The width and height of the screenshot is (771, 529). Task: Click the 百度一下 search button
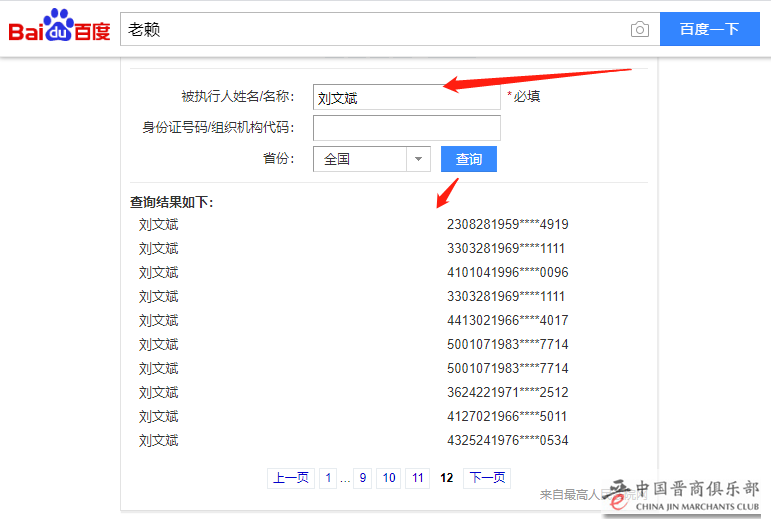click(x=709, y=29)
